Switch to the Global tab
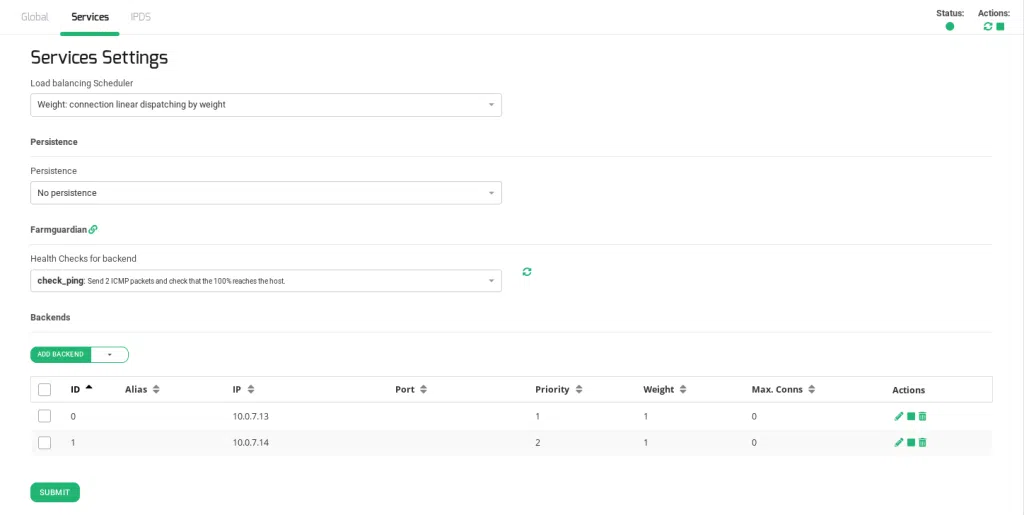1024x515 pixels. [x=35, y=17]
